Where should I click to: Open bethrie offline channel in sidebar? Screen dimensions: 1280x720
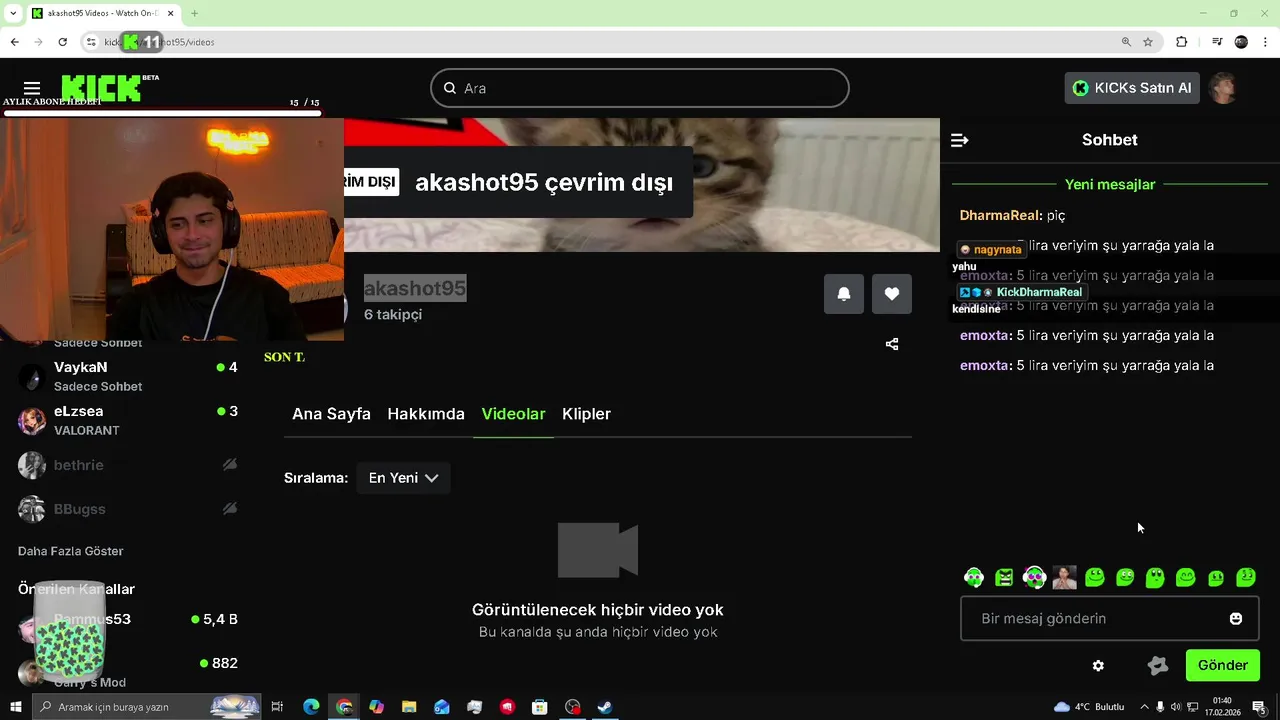[128, 465]
